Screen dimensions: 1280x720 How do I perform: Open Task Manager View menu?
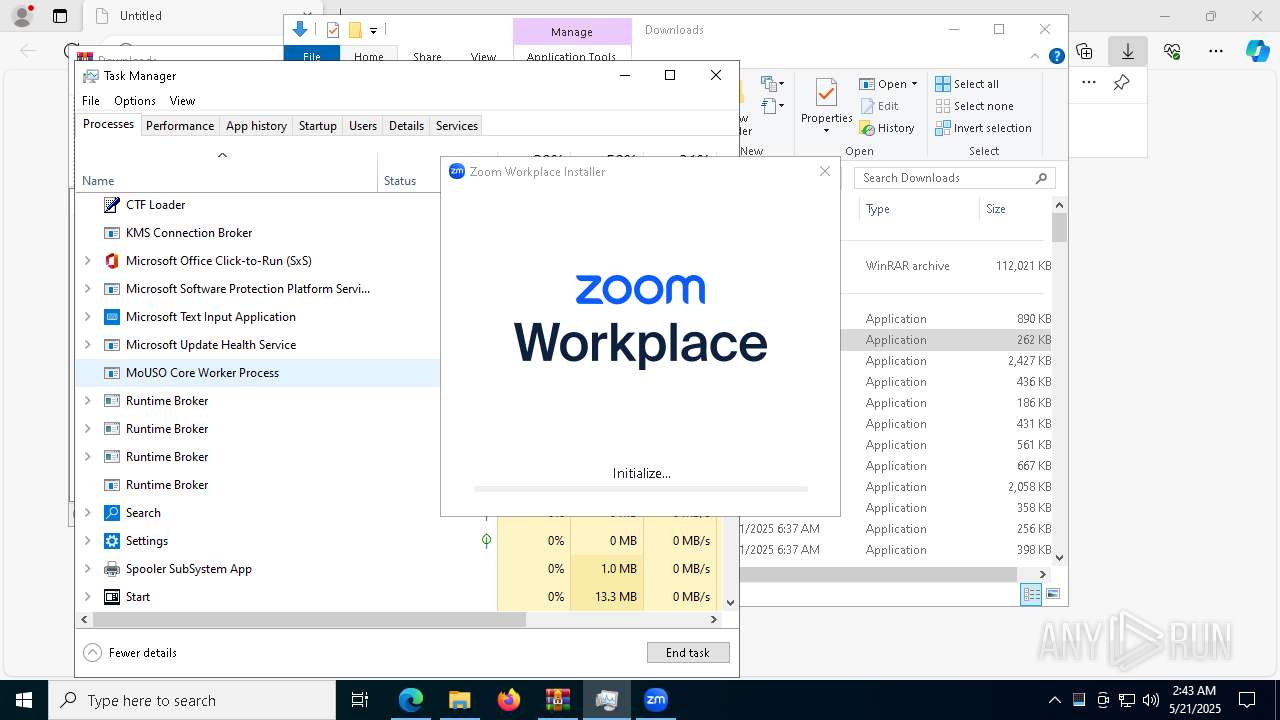(x=182, y=100)
